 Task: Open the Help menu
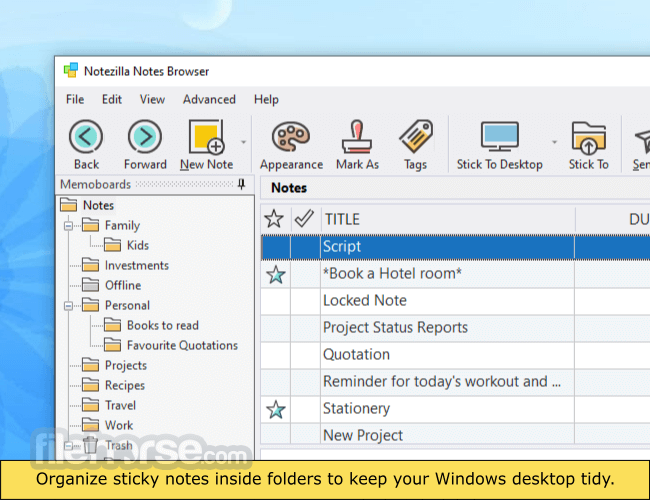tap(266, 100)
